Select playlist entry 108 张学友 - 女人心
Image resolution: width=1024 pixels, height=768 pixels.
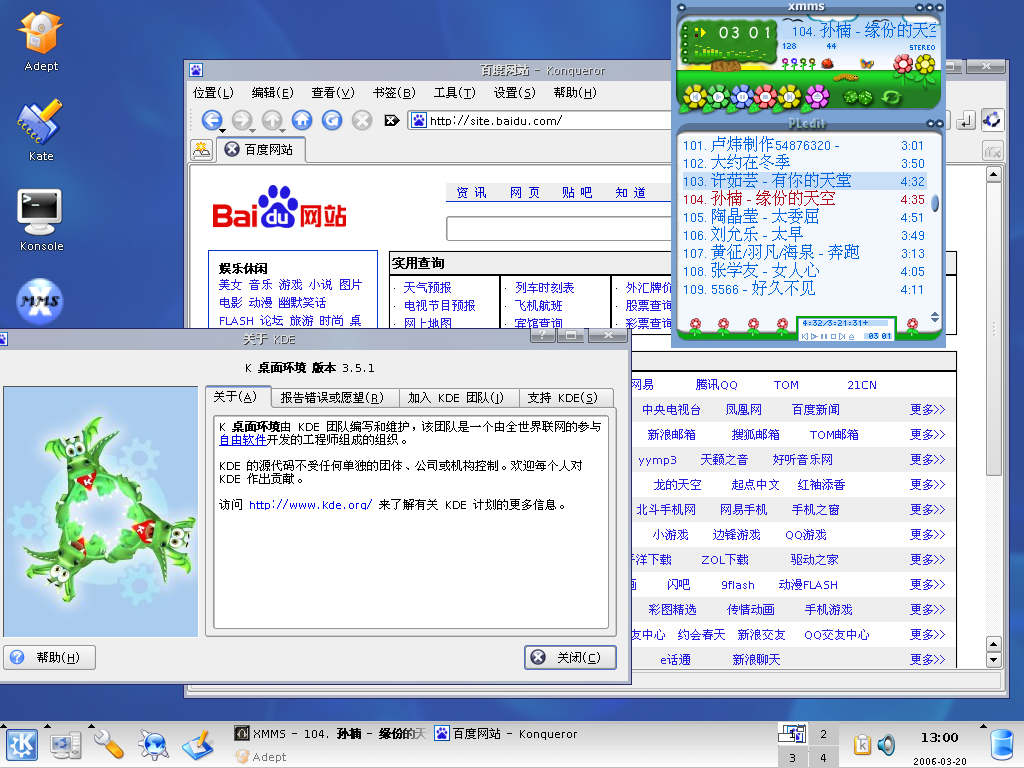804,271
